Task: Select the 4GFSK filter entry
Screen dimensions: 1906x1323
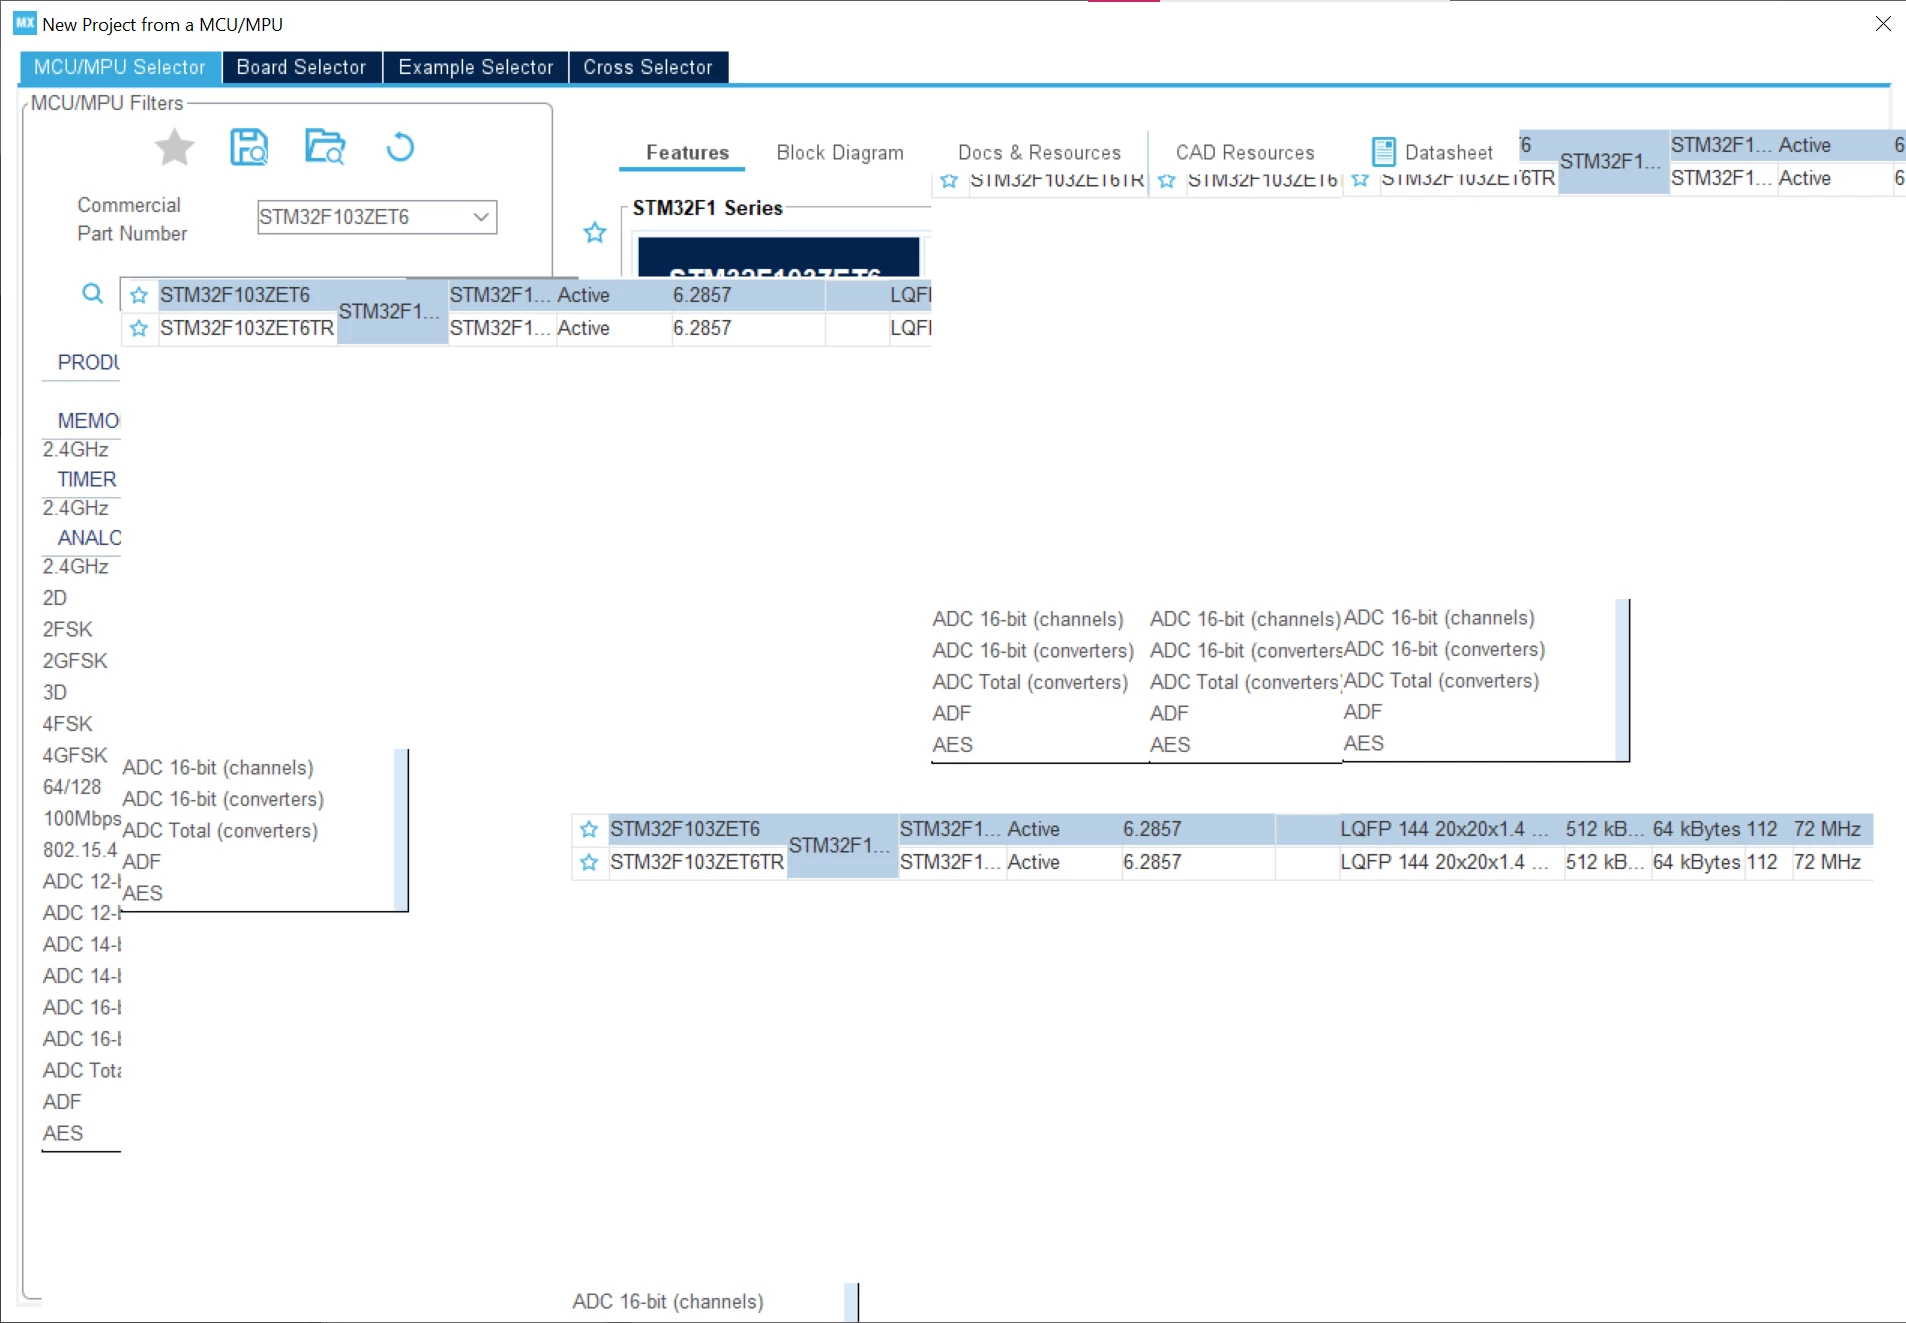Action: [x=75, y=755]
